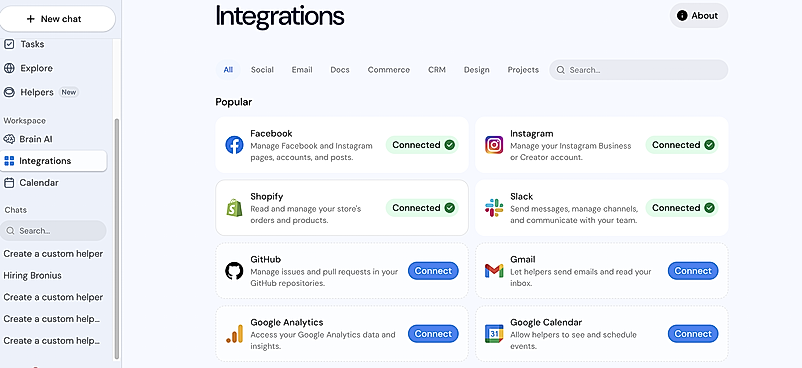Start a New chat
This screenshot has height=368, width=802.
coord(57,19)
